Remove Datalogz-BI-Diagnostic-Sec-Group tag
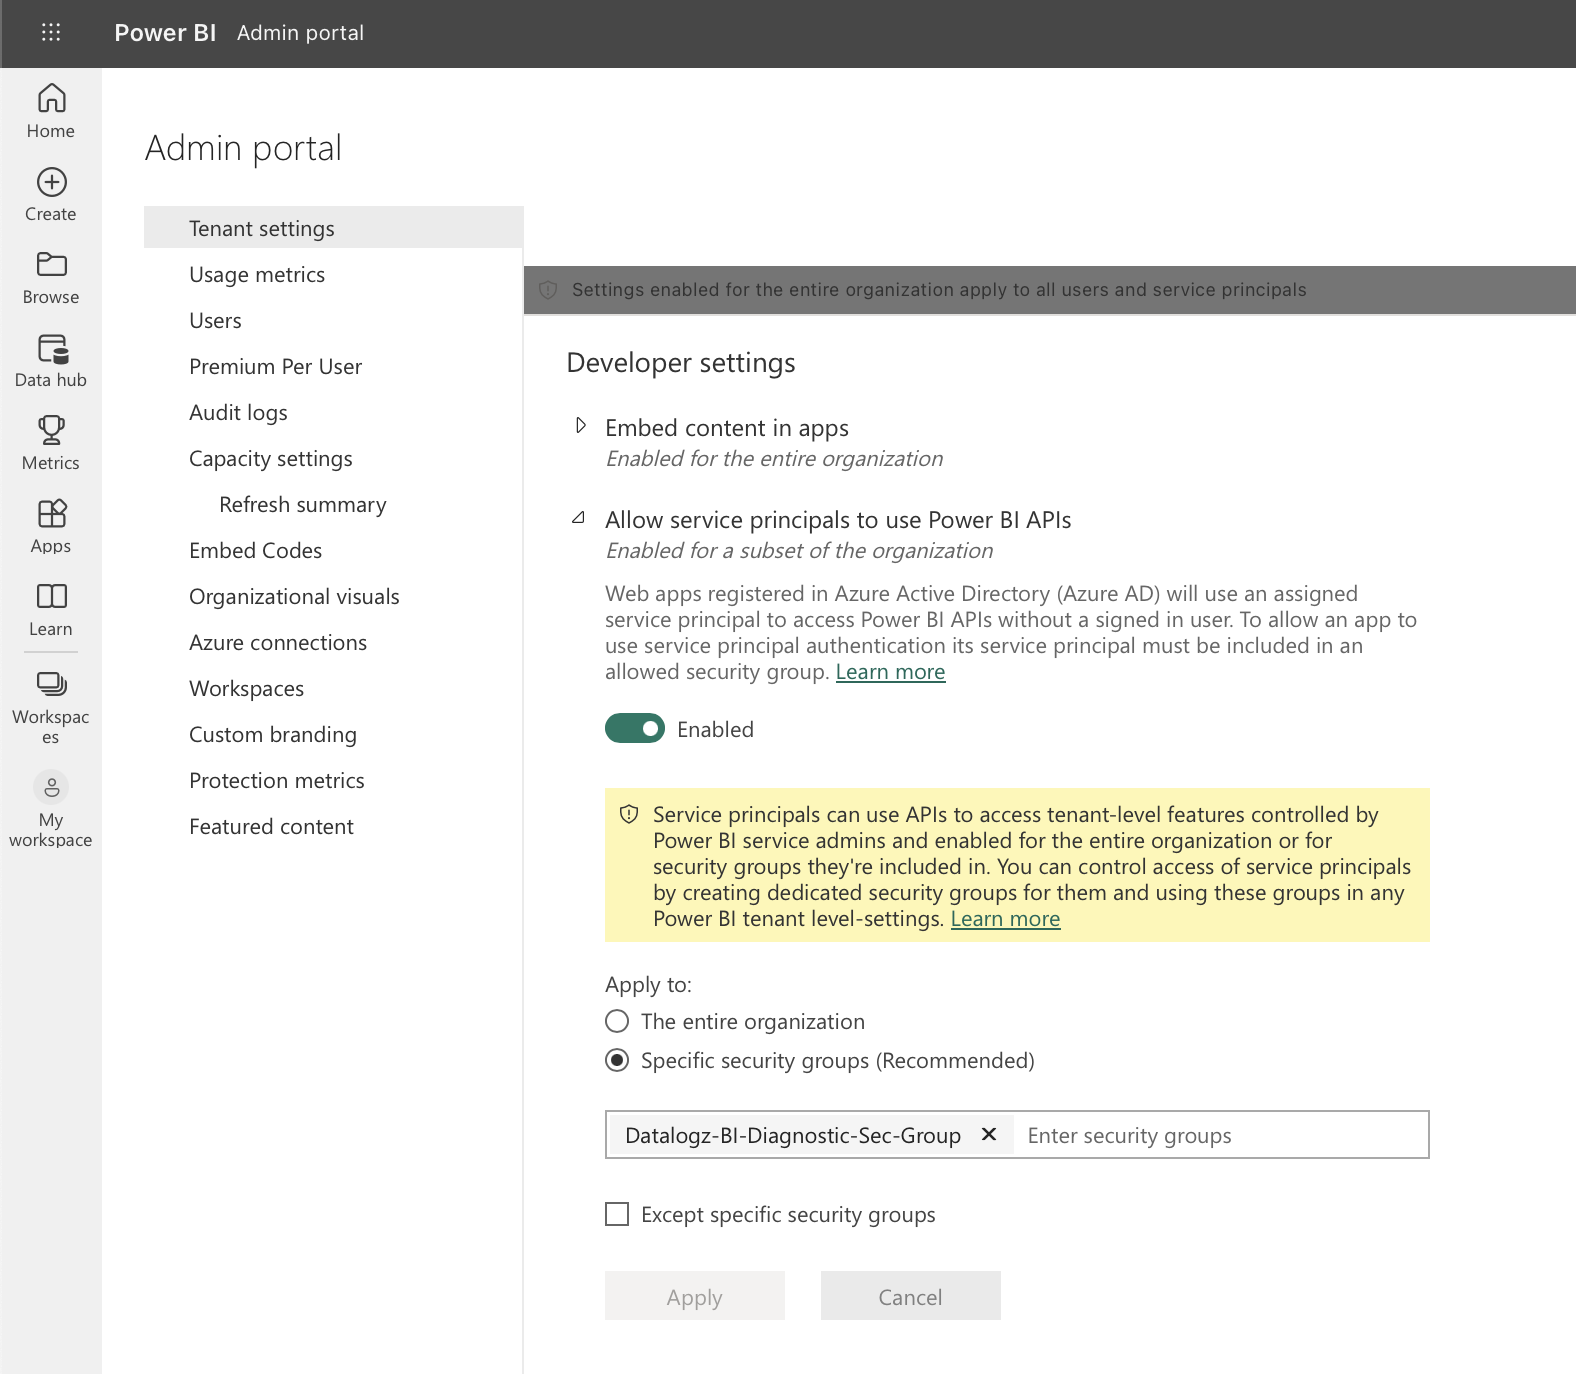 (989, 1134)
